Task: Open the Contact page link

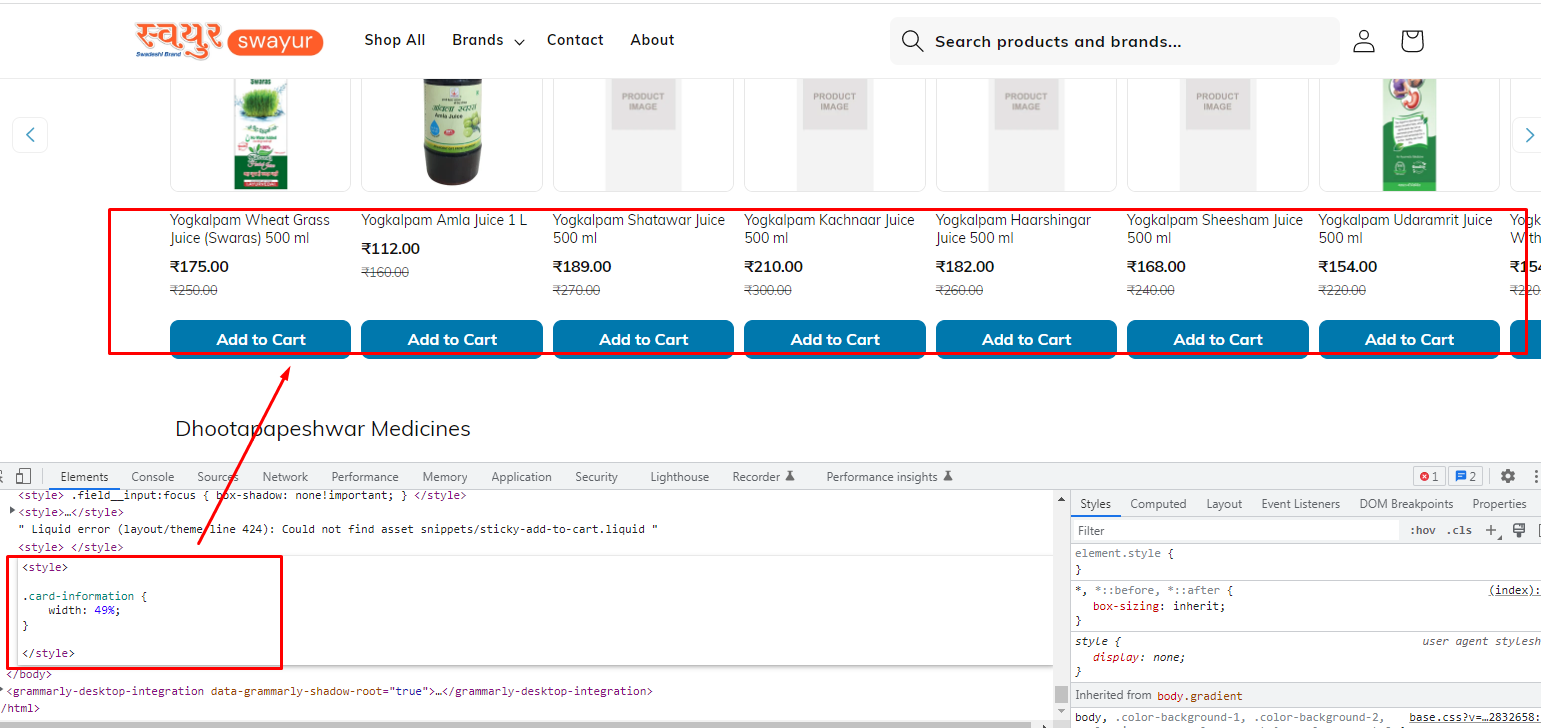Action: coord(575,40)
